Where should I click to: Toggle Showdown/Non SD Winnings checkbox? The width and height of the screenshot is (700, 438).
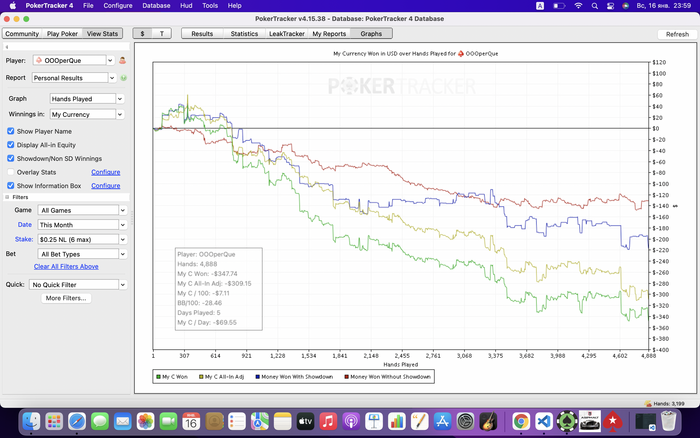[x=11, y=159]
